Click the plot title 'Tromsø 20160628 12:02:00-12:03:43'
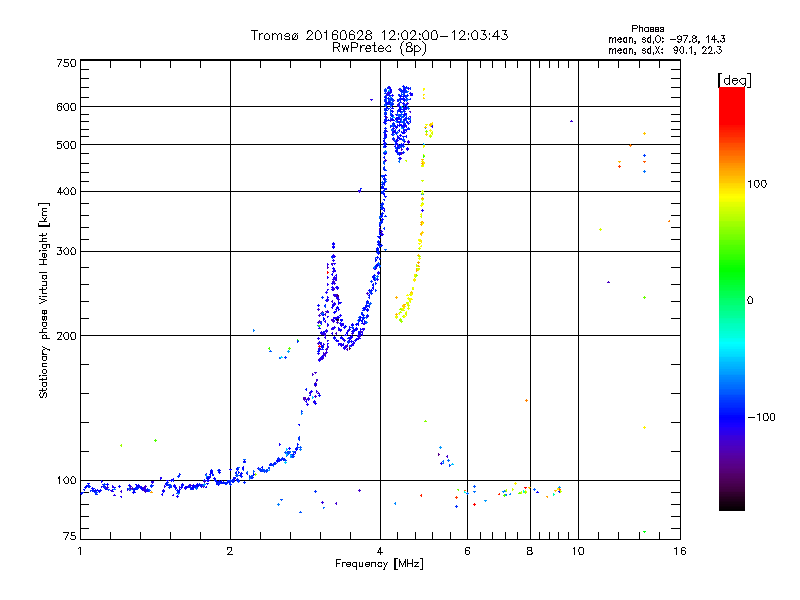Viewport: 800px width, 600px height. [x=379, y=35]
